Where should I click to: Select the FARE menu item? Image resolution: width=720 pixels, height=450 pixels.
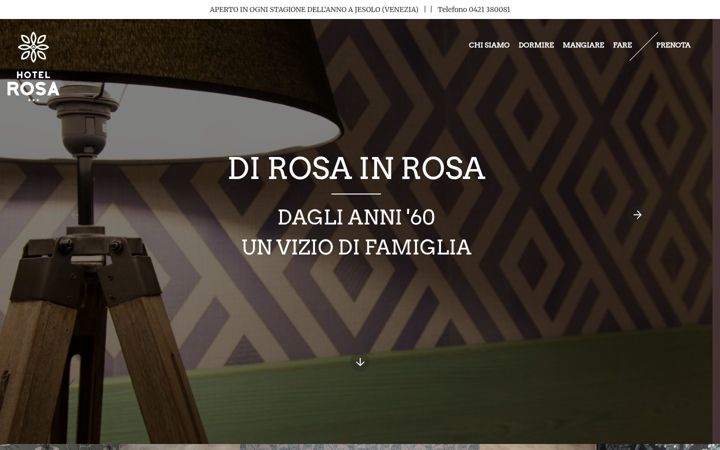[622, 45]
